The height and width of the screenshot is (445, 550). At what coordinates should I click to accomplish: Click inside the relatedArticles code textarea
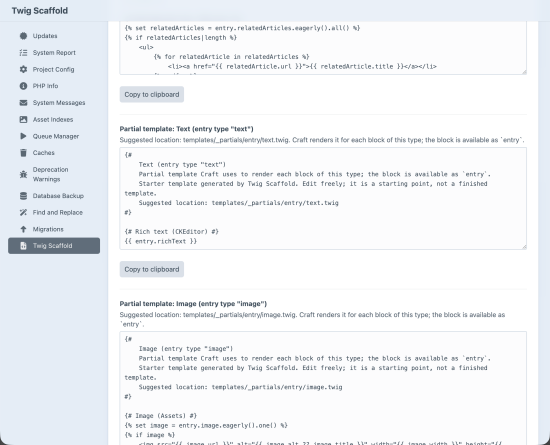pyautogui.click(x=323, y=48)
